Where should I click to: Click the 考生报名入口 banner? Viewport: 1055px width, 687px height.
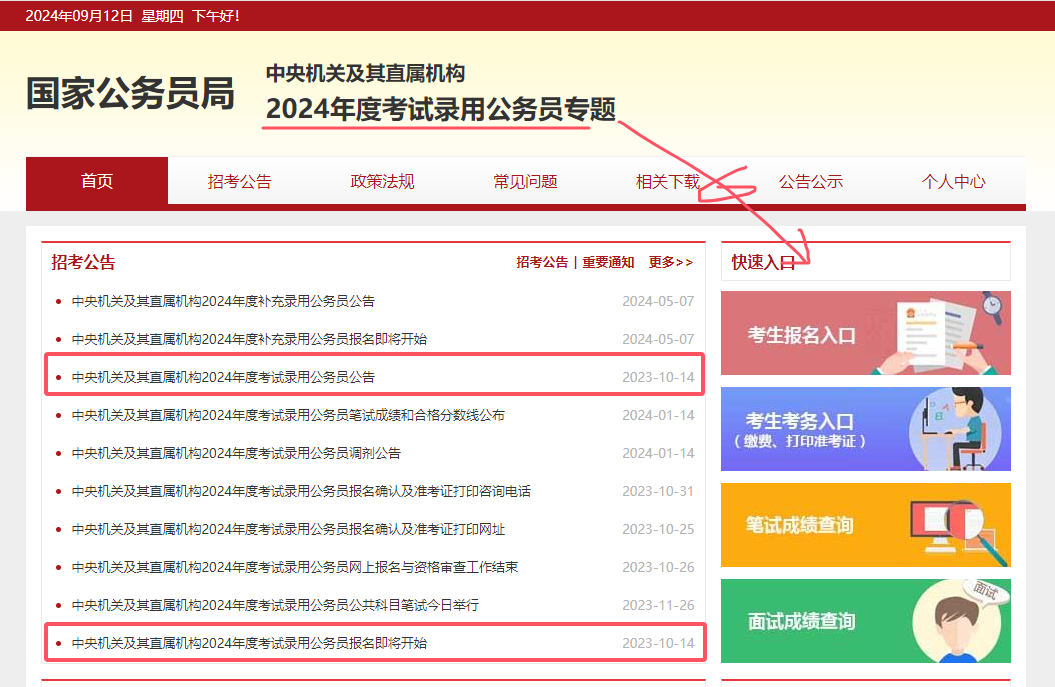click(x=865, y=333)
